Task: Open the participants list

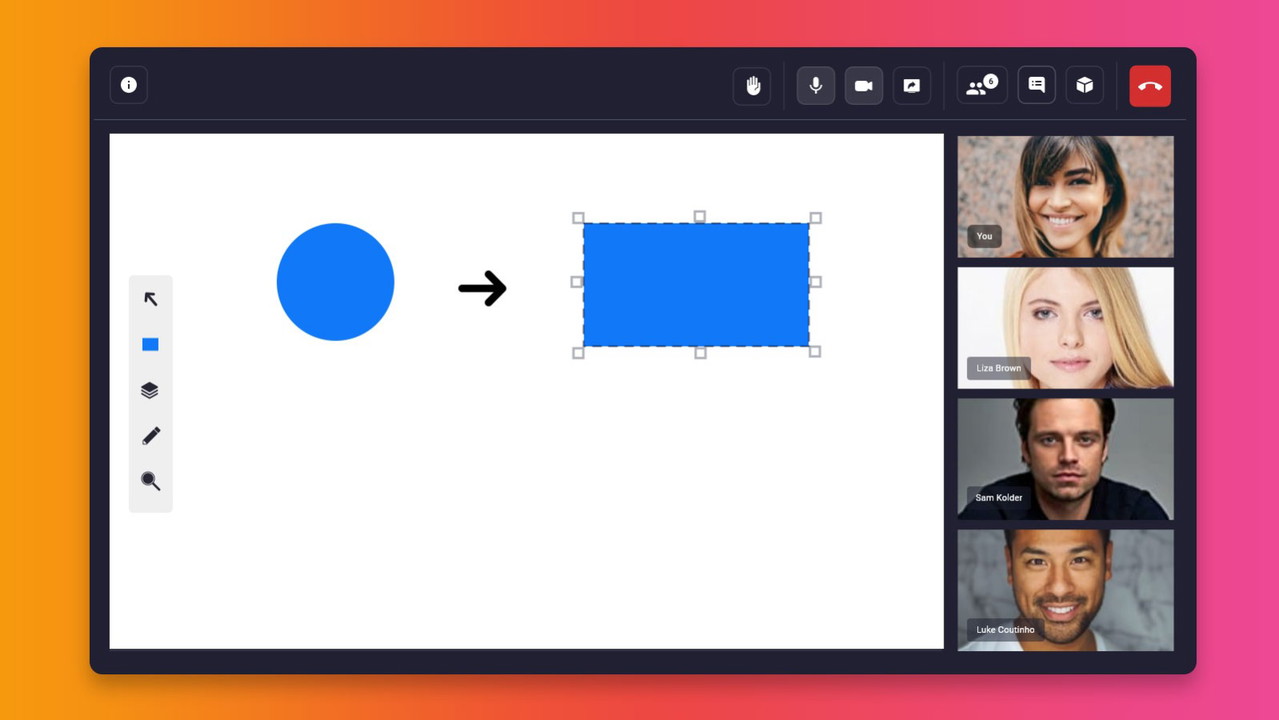Action: (x=981, y=86)
